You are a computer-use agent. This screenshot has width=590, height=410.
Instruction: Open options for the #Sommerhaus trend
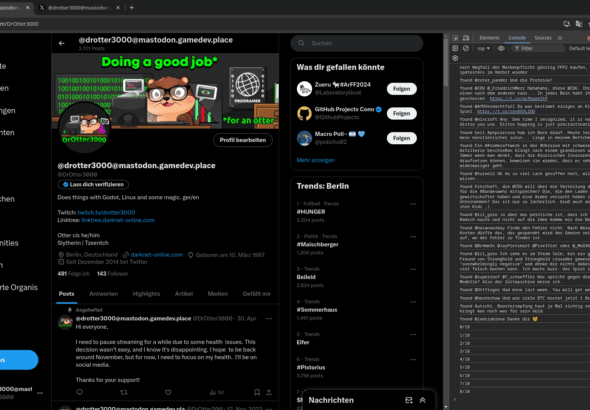[x=413, y=302]
